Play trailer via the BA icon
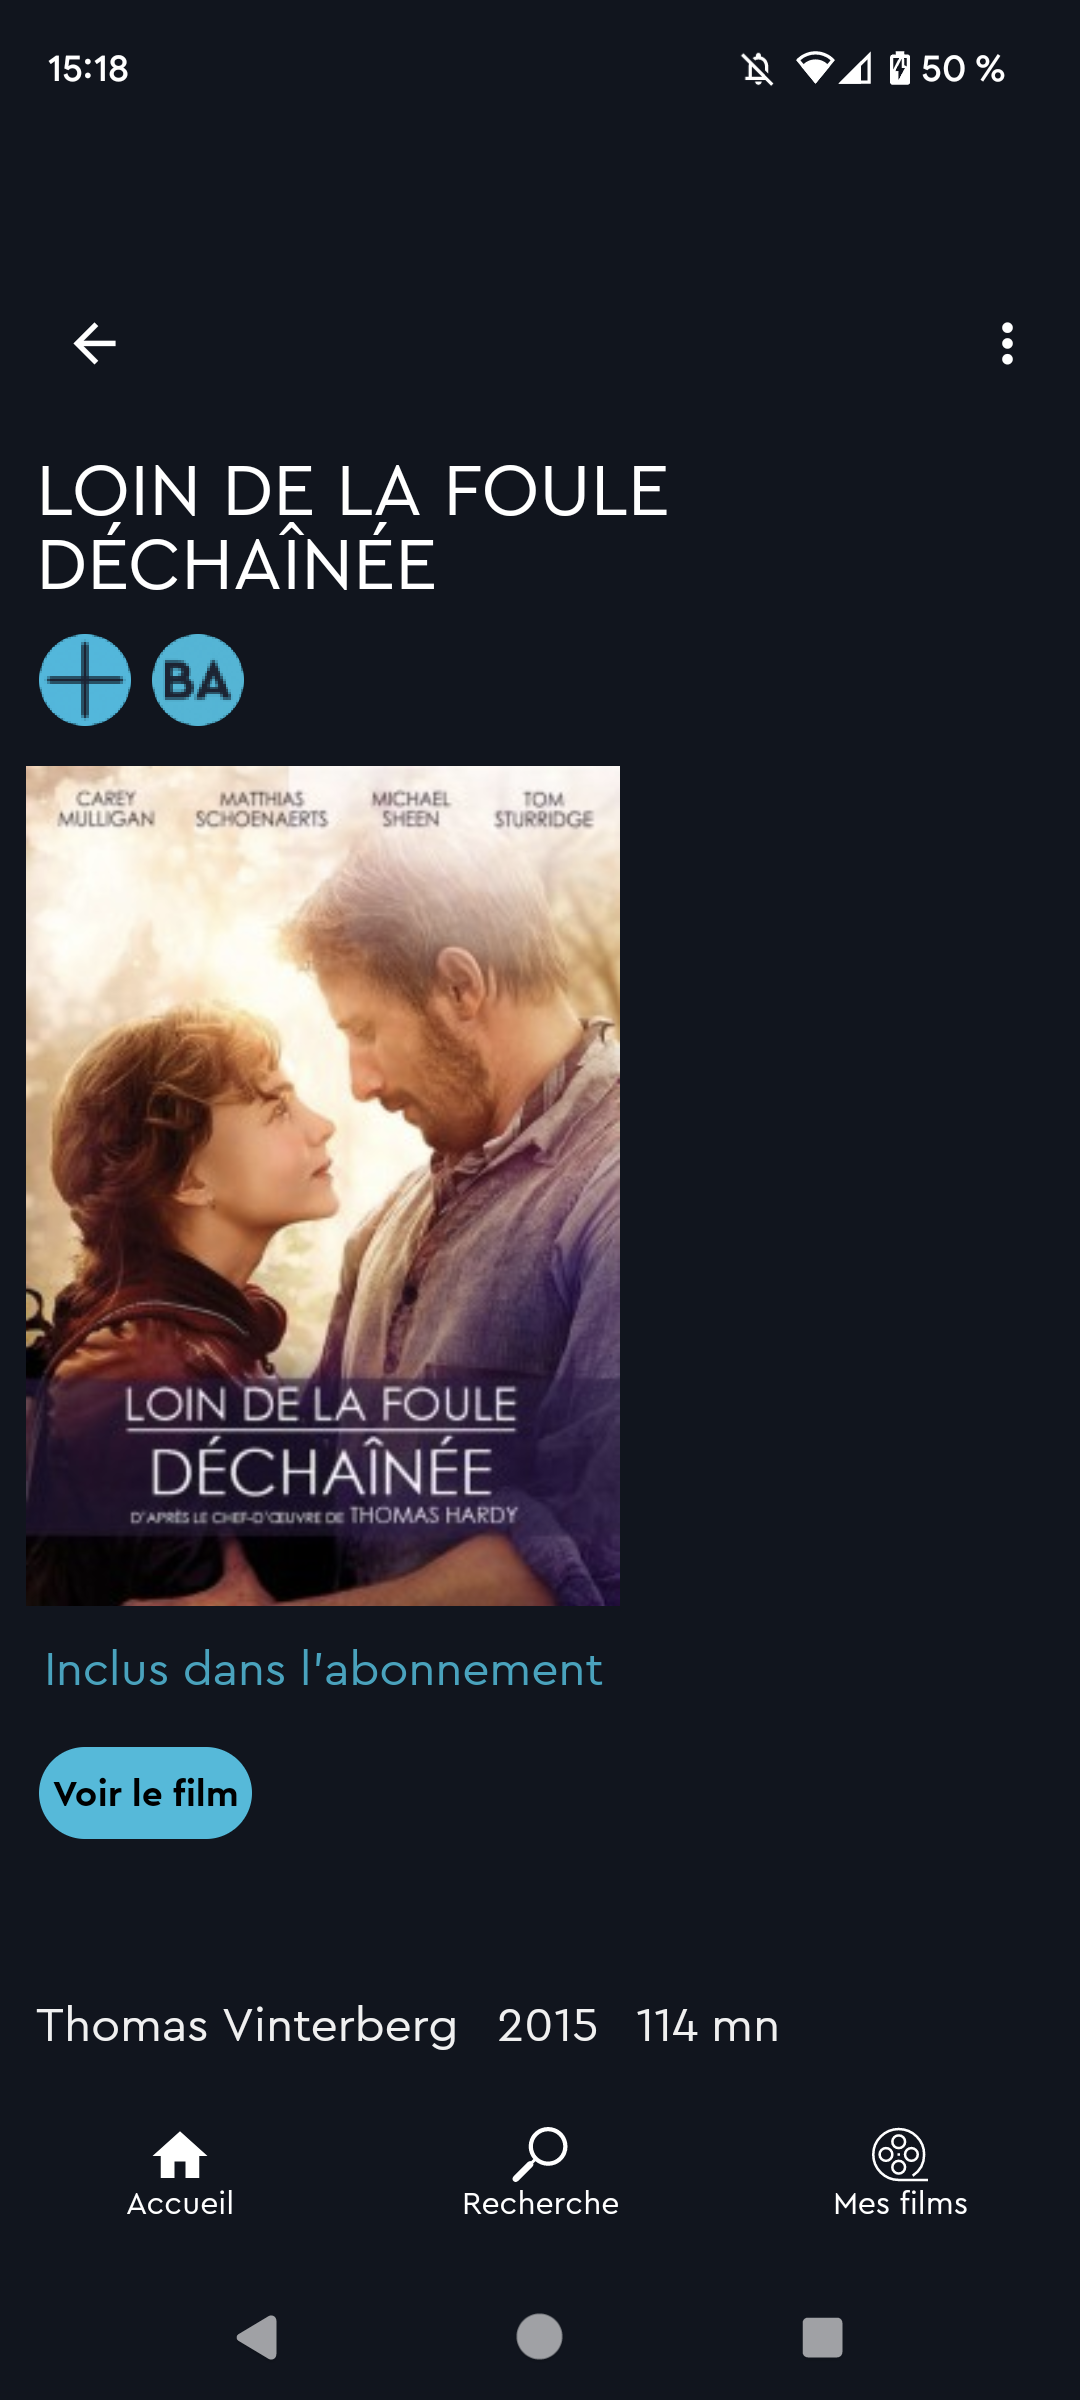 click(198, 680)
